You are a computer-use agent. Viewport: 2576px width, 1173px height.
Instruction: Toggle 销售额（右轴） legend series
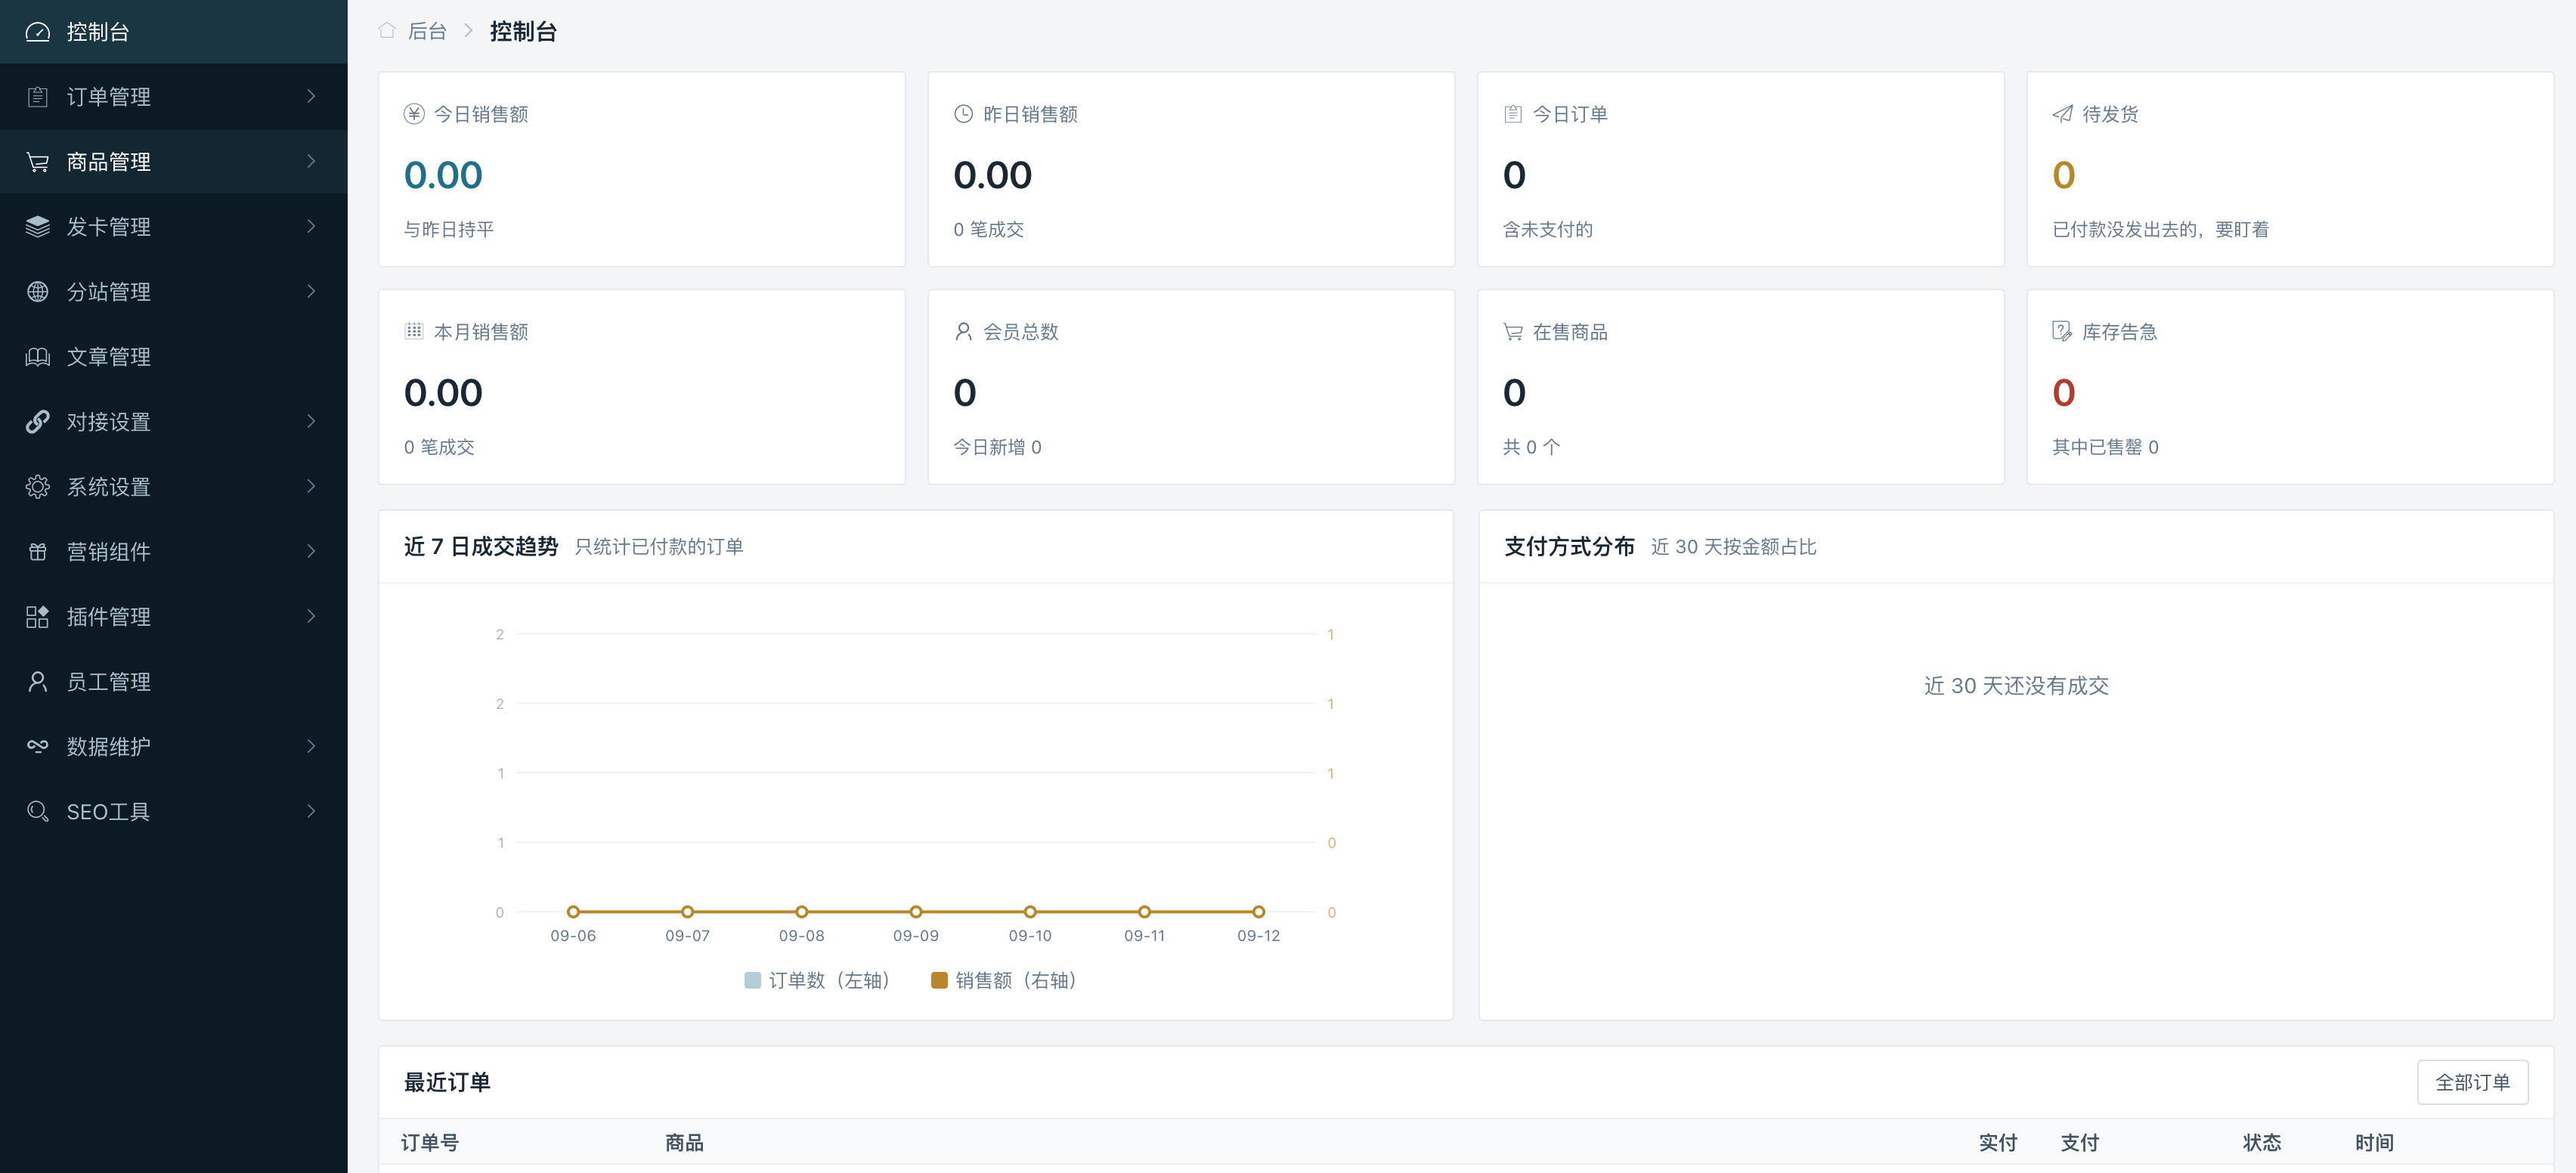pyautogui.click(x=1004, y=980)
